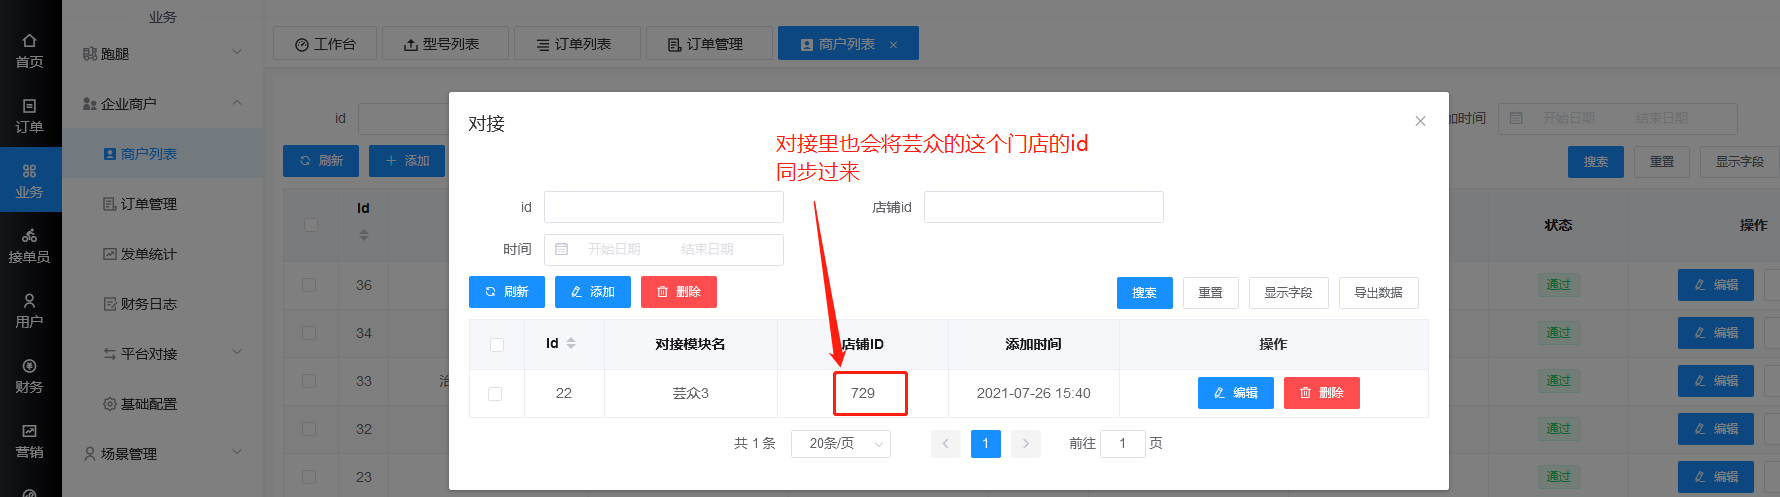
Task: Click 刷新 button in the 对接 dialog
Action: click(507, 292)
